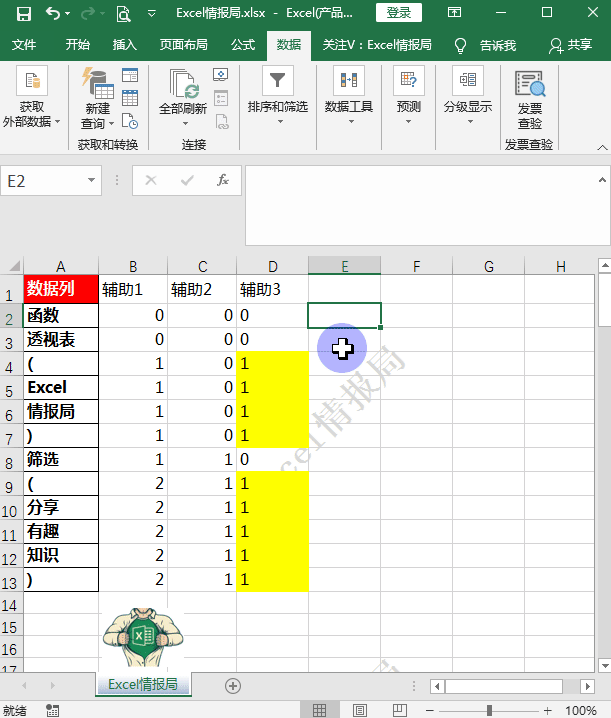The height and width of the screenshot is (718, 611).
Task: Expand the 全部刷新 dropdown arrow
Action: pos(185,123)
